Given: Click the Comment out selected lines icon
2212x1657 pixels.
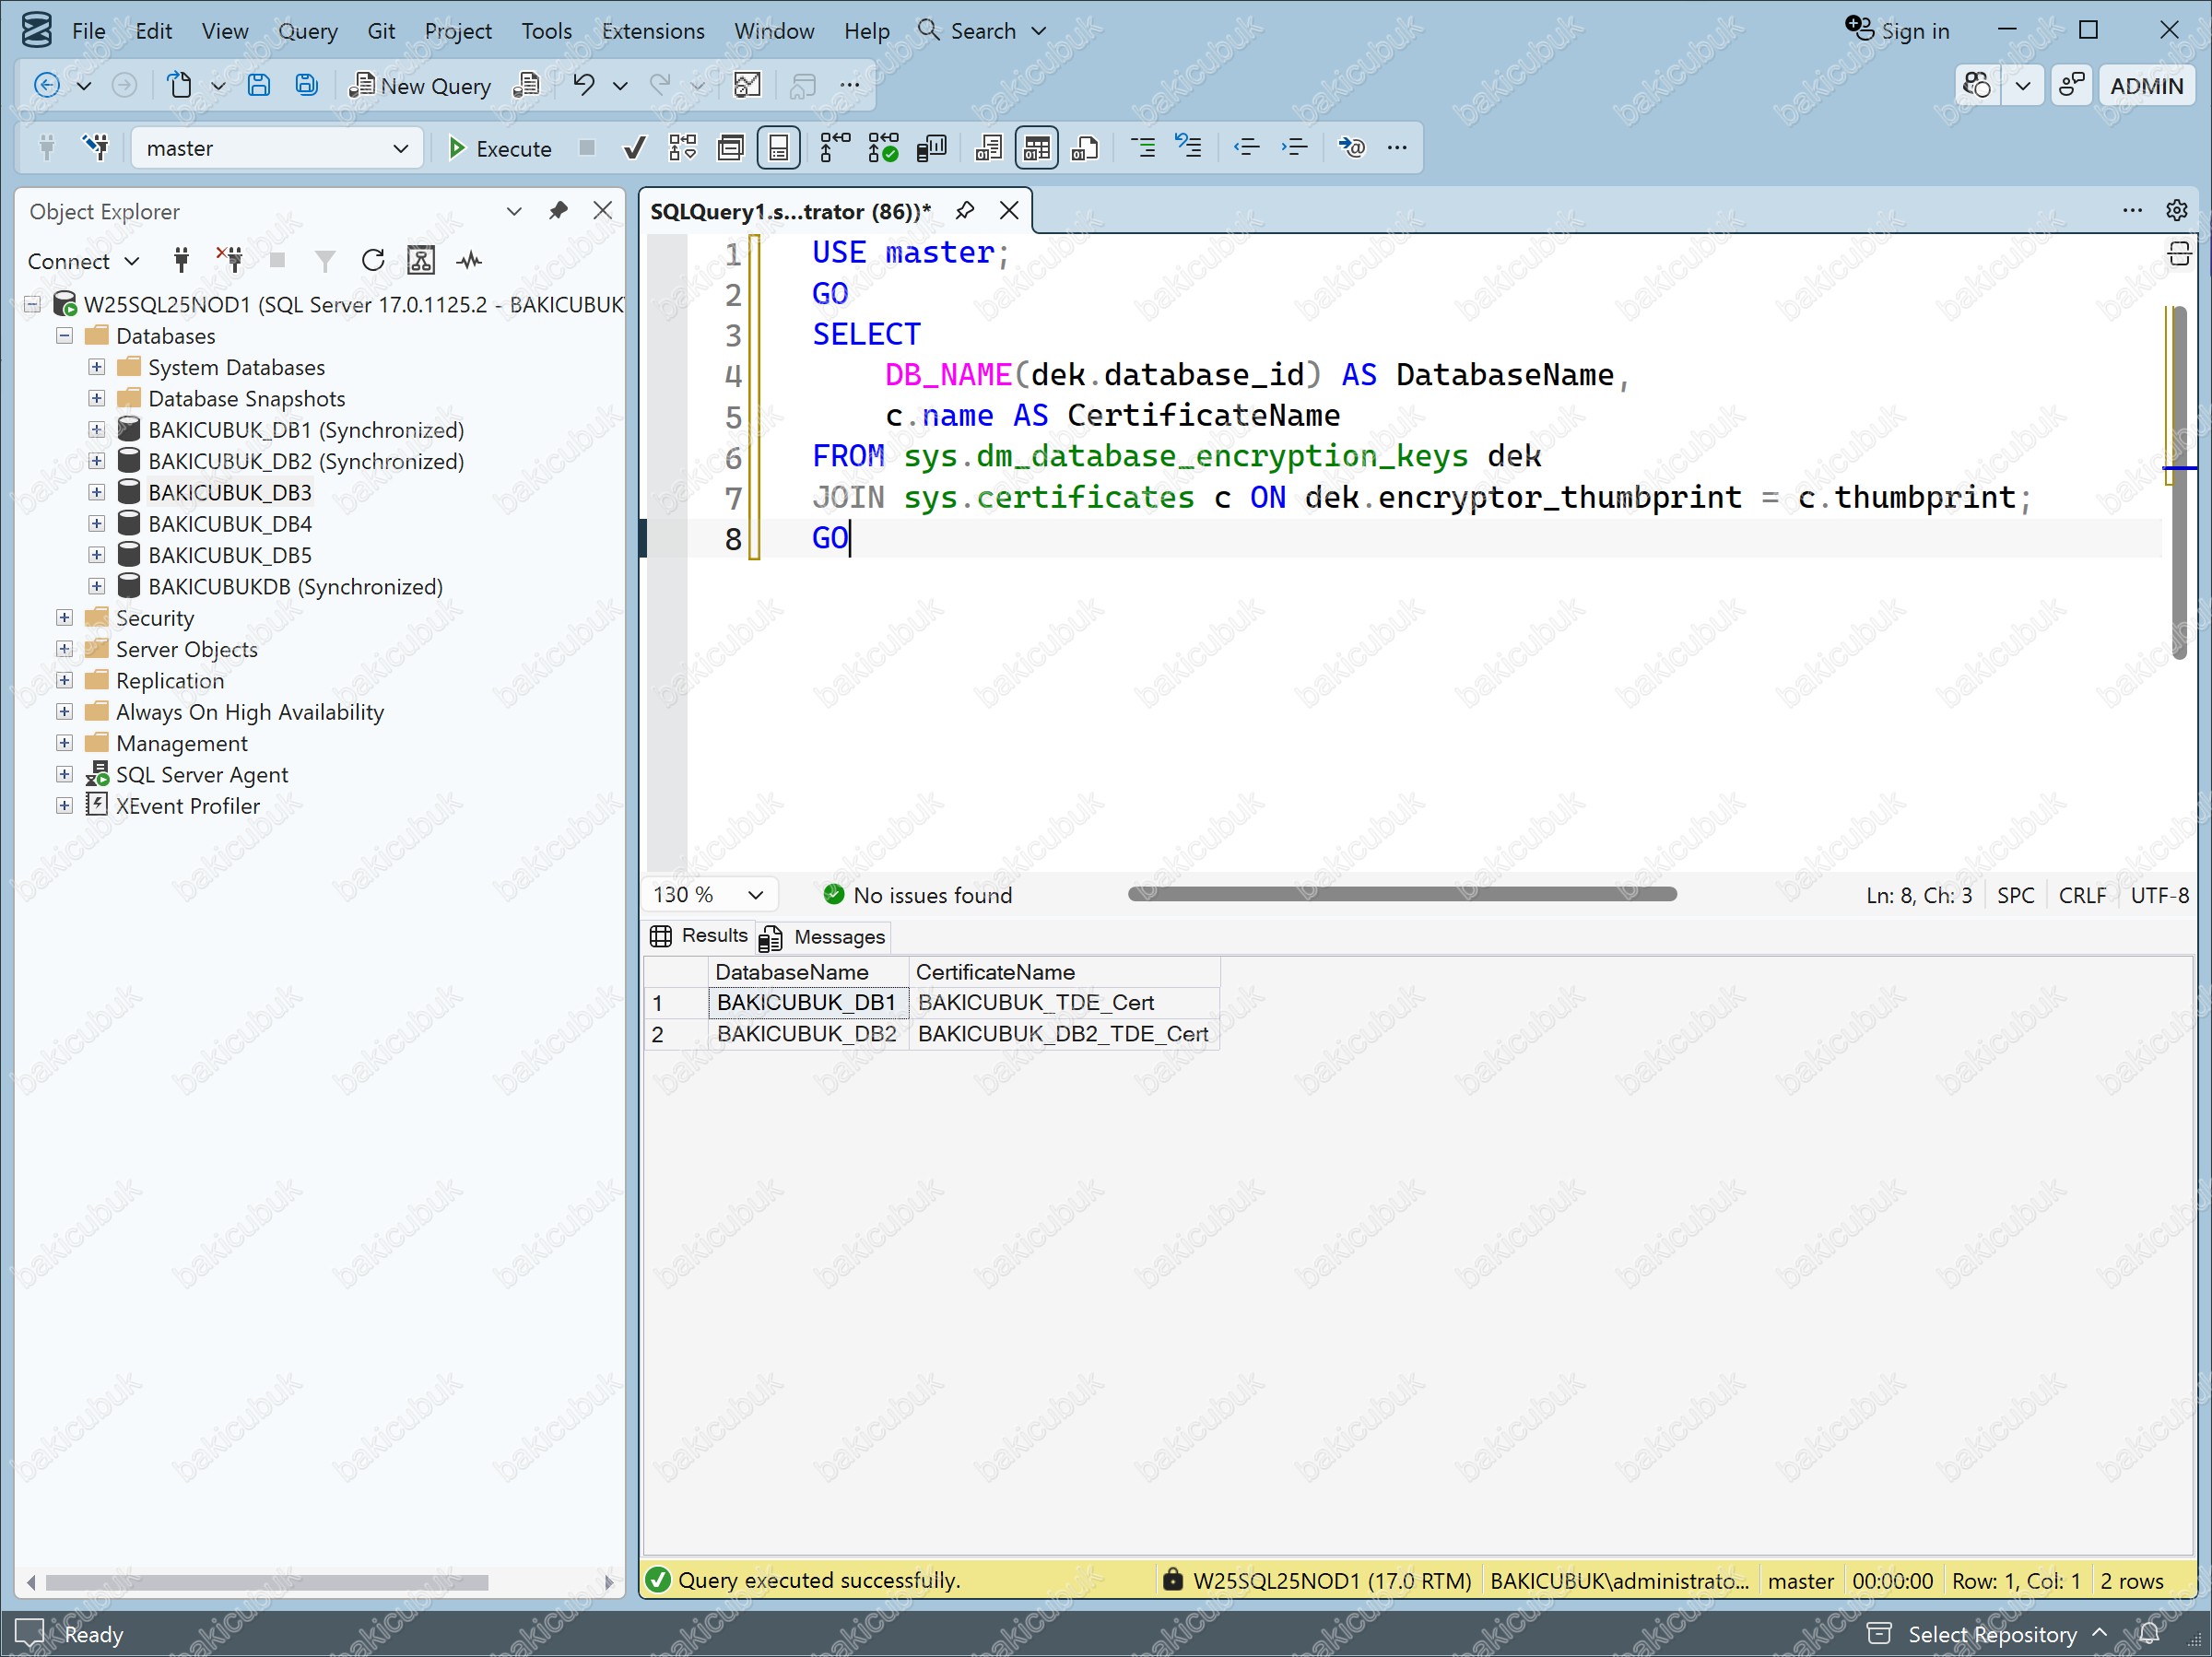Looking at the screenshot, I should (x=1142, y=148).
